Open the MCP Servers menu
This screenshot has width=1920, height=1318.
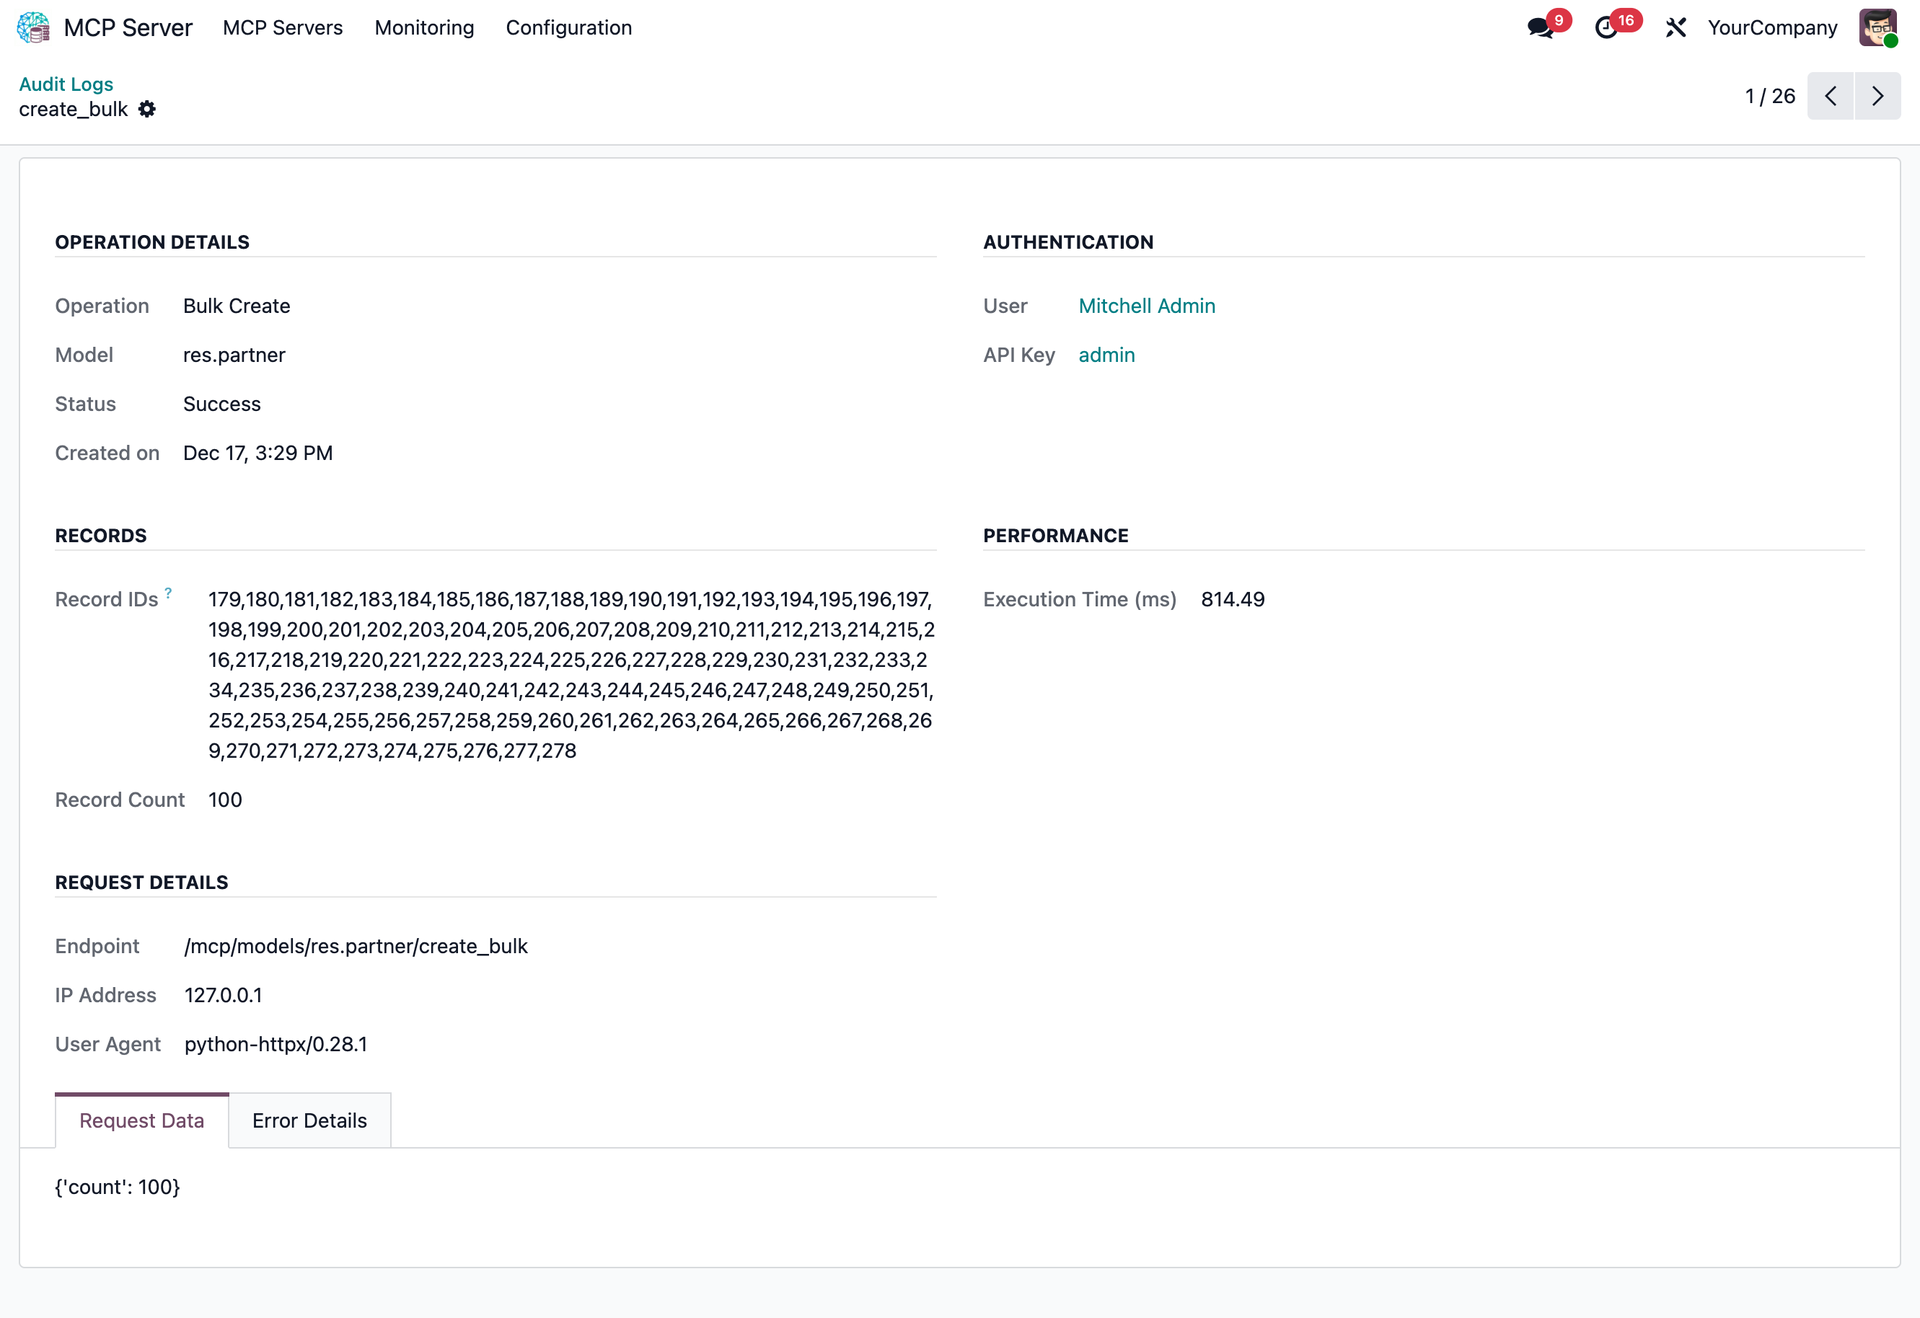283,27
